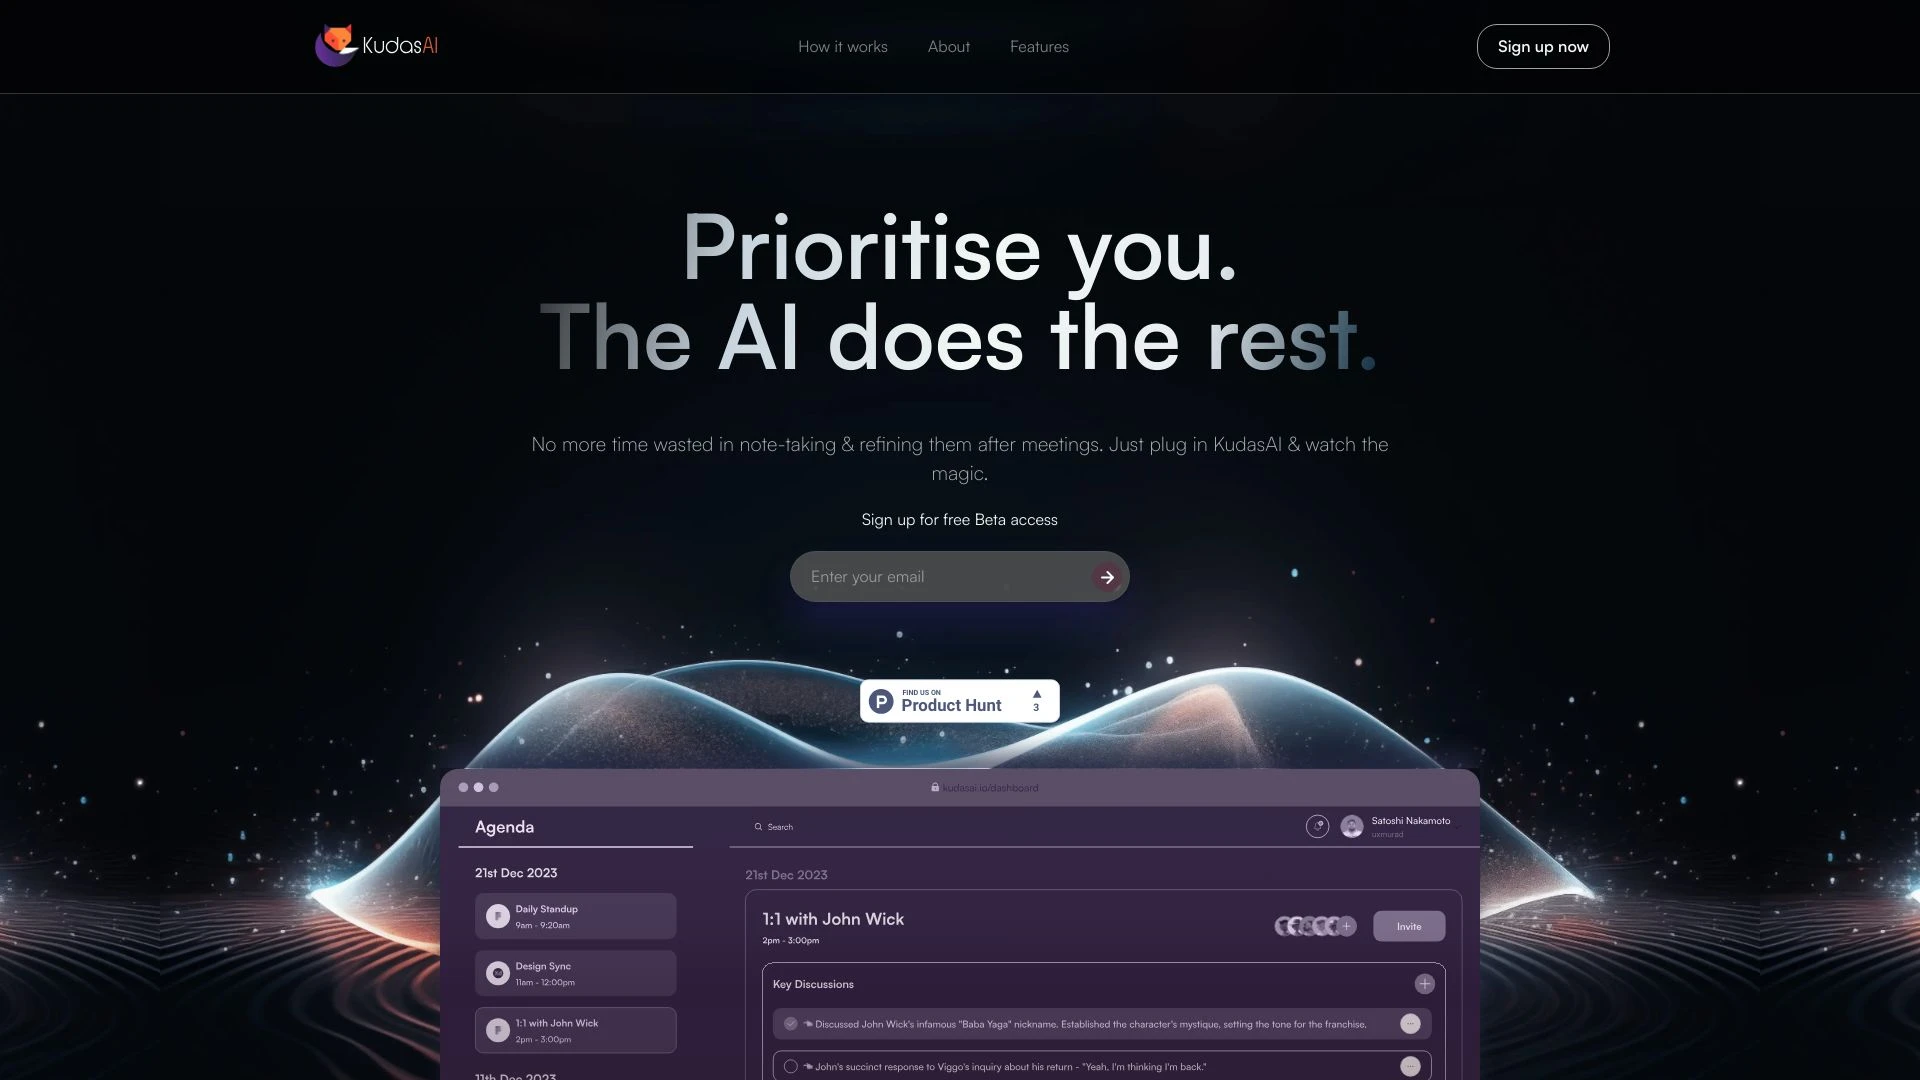Click the Satoshi Nakamoto profile avatar
The height and width of the screenshot is (1080, 1920).
click(x=1350, y=828)
